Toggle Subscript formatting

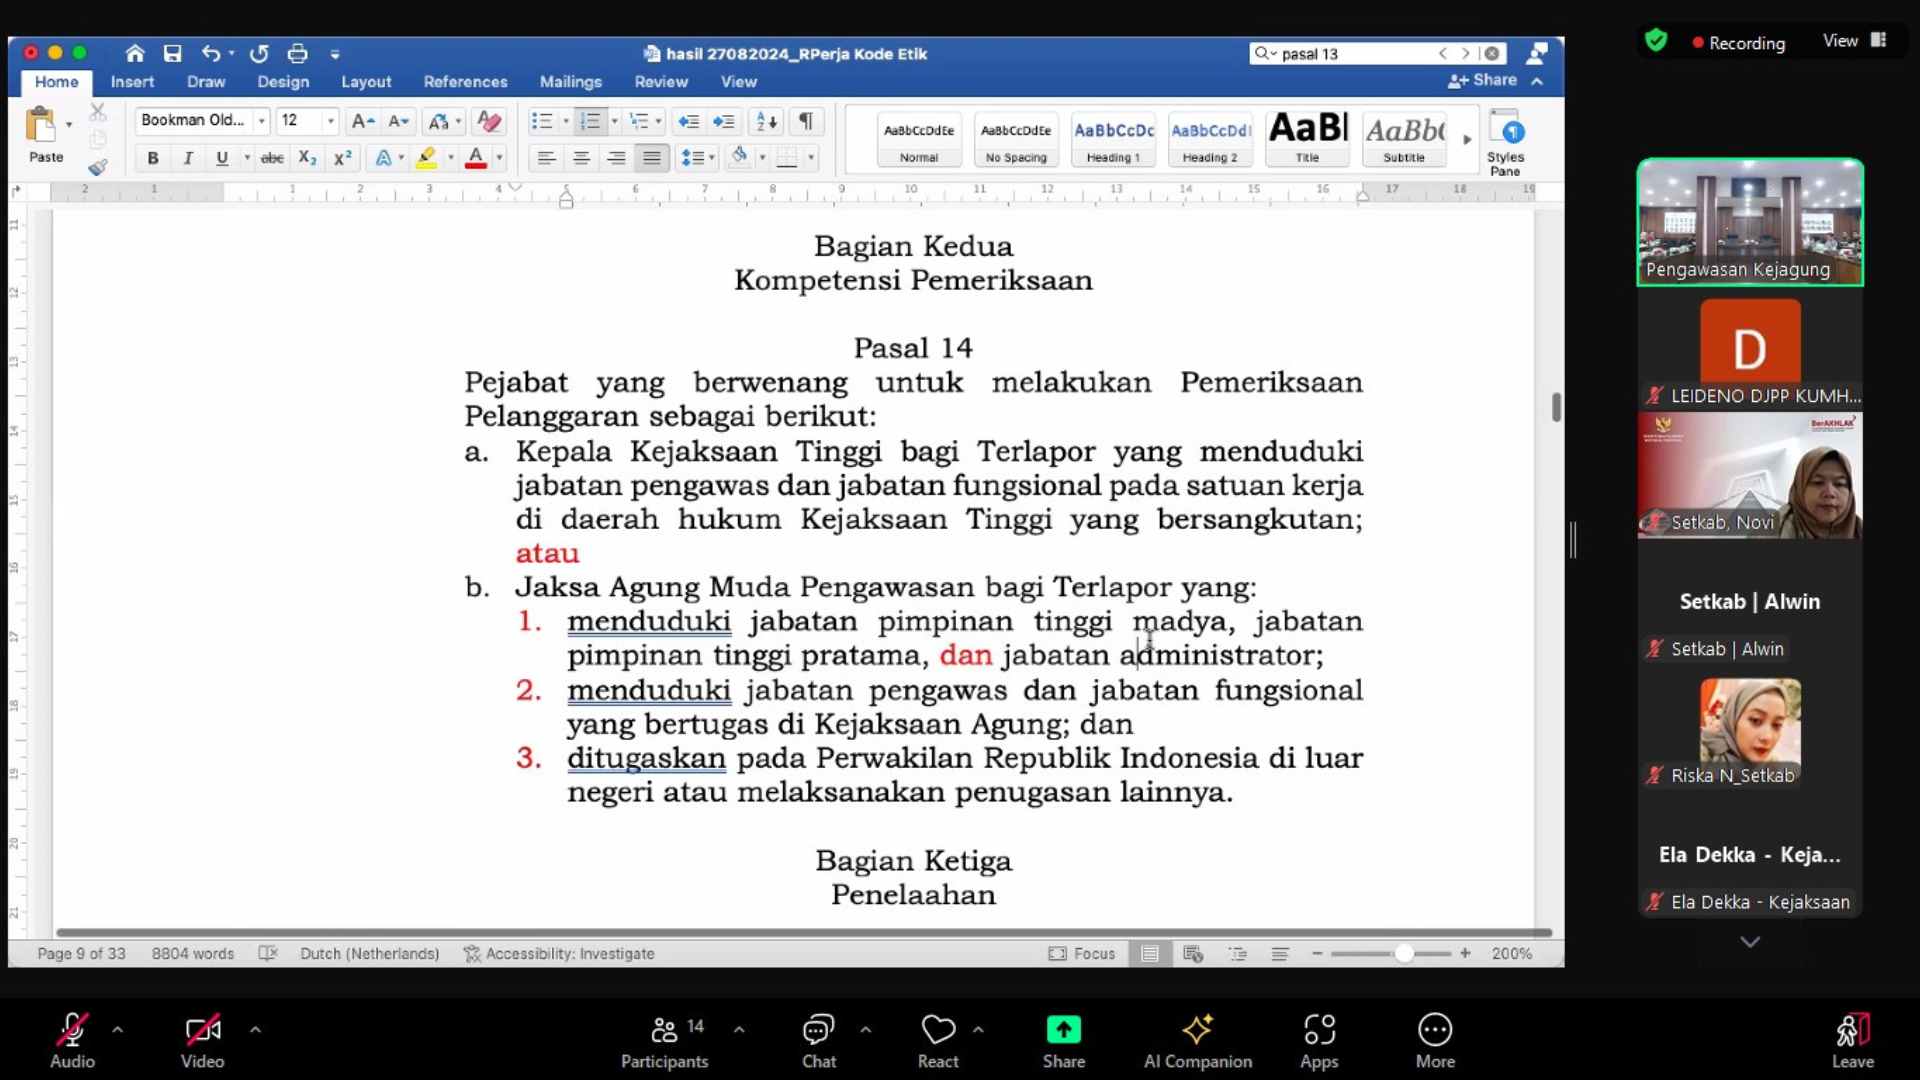307,158
